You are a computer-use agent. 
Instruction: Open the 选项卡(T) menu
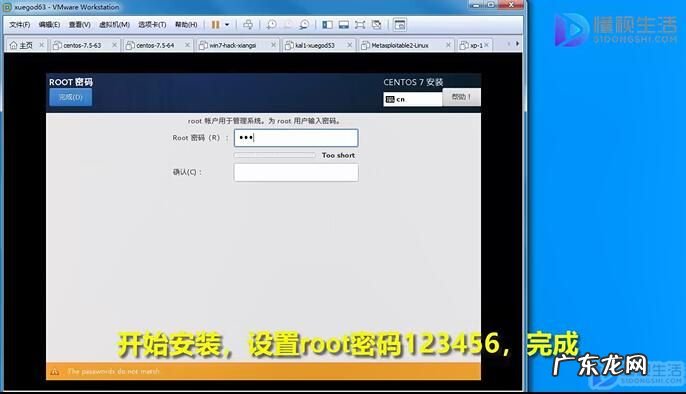point(152,25)
